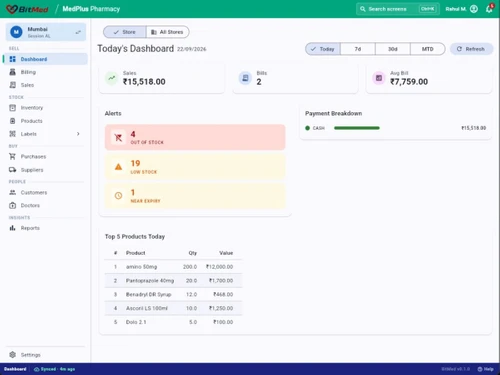Click the Bills receipt card icon
The height and width of the screenshot is (375, 500).
tap(245, 78)
